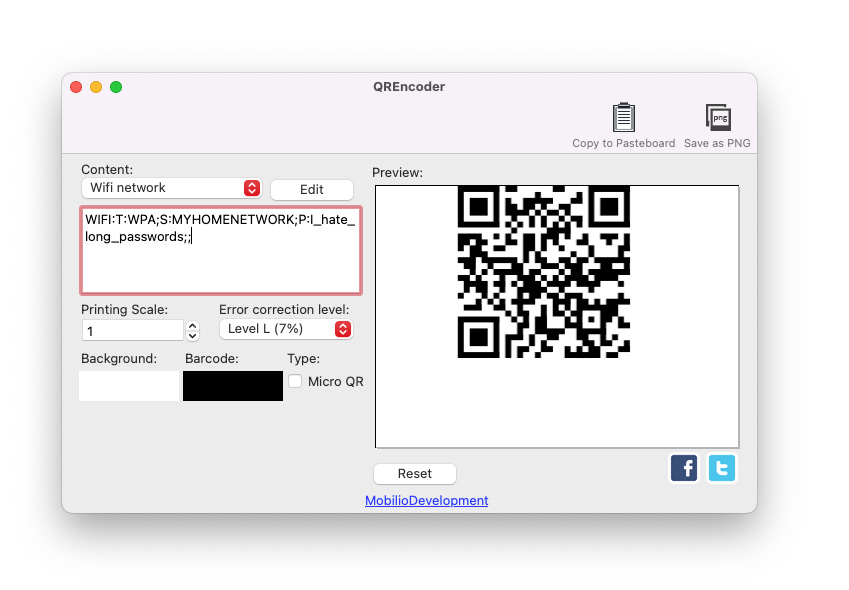
Task: Minimize the QREncoder window with yellow button
Action: pyautogui.click(x=96, y=87)
